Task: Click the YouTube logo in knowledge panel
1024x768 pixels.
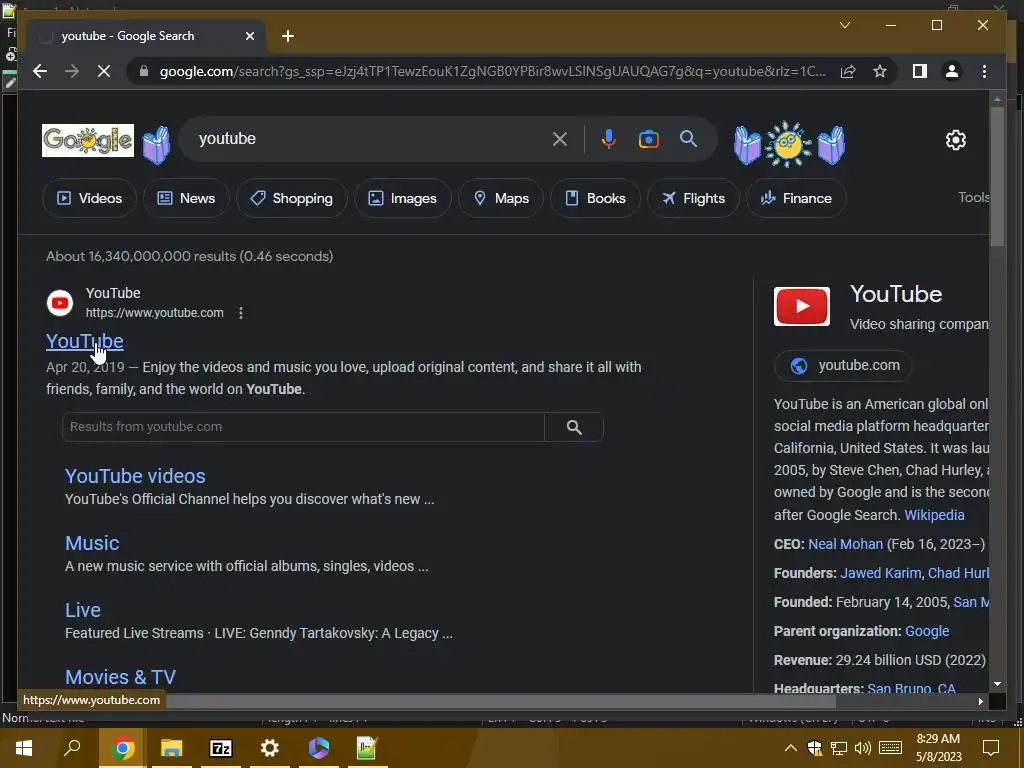Action: tap(802, 306)
